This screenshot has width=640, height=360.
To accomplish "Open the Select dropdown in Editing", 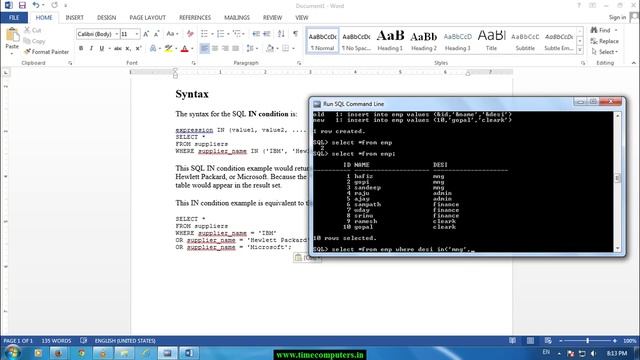I will [x=604, y=52].
